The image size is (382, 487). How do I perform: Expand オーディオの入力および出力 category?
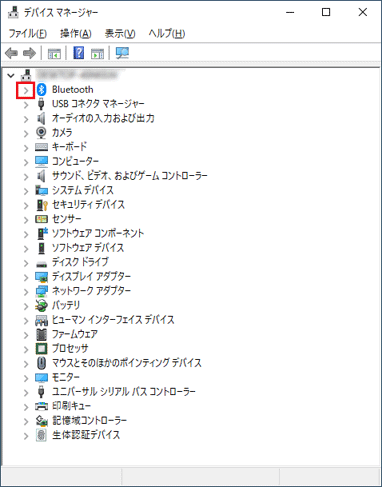click(x=26, y=119)
